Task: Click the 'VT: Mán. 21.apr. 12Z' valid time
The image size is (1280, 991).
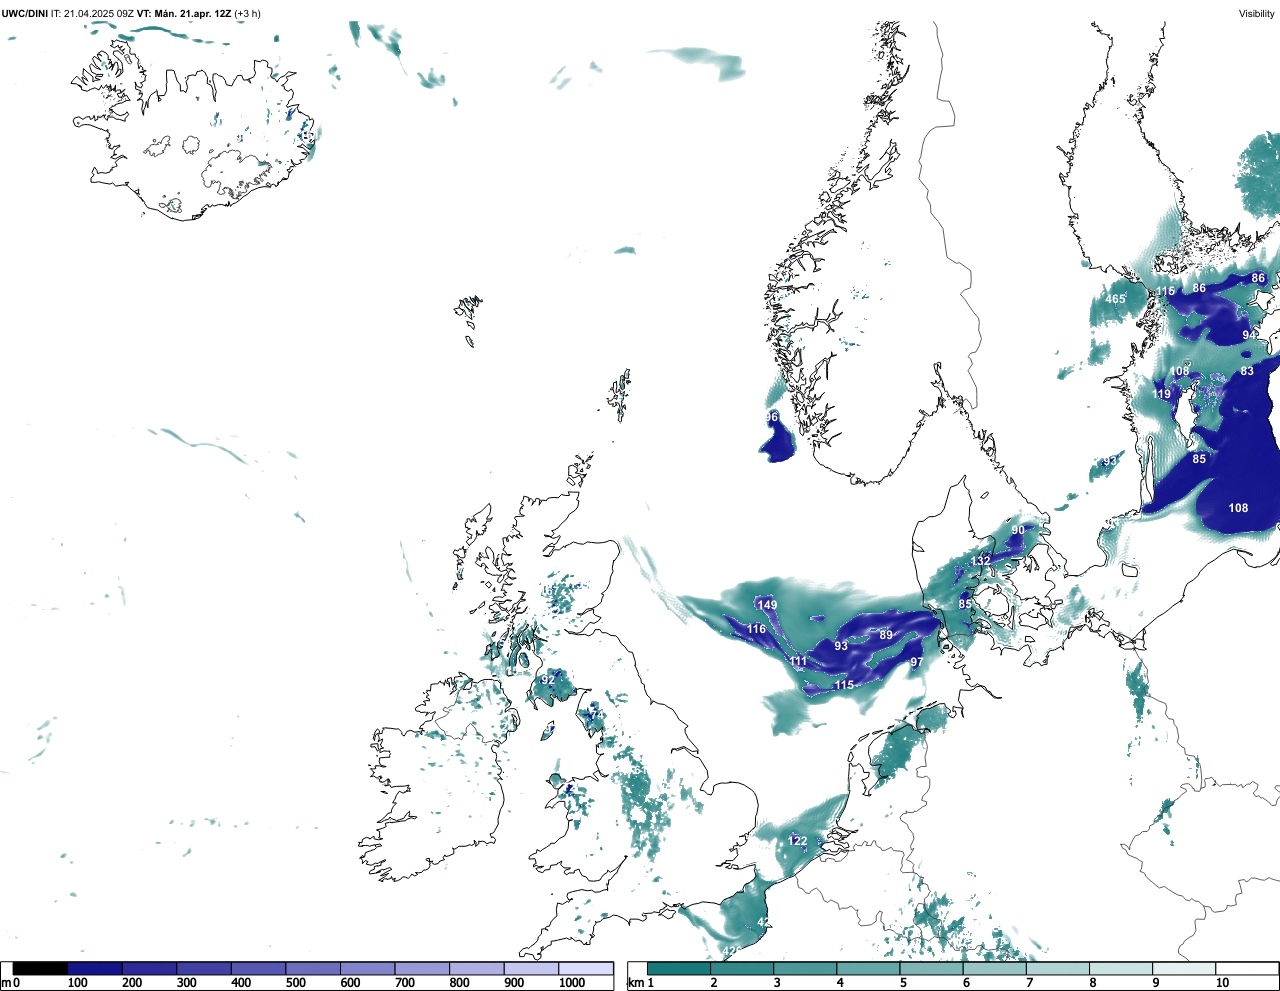Action: pyautogui.click(x=183, y=14)
